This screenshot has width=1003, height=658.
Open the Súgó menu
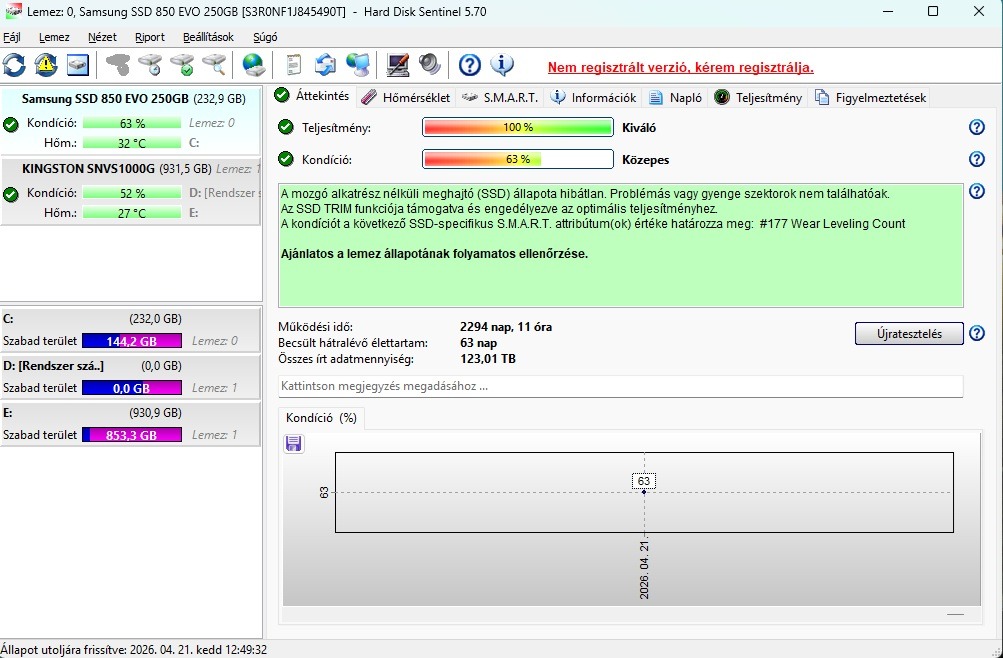pyautogui.click(x=265, y=37)
